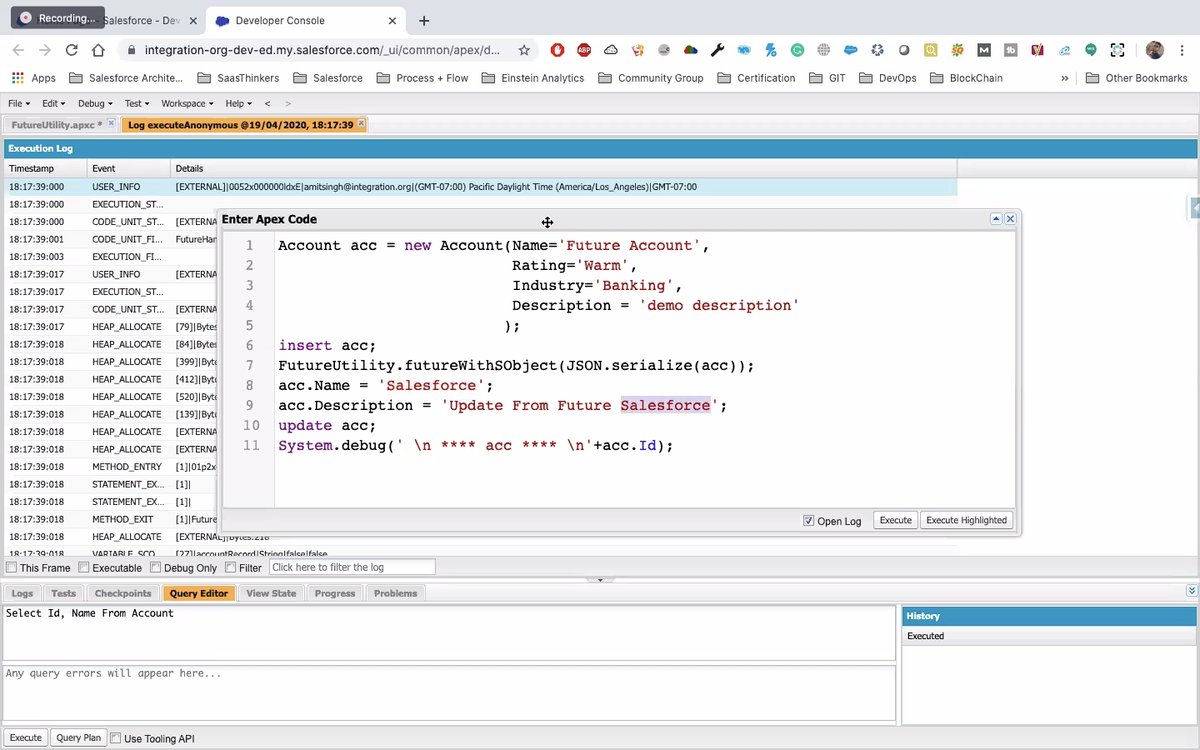1200x750 pixels.
Task: Switch to the Logs tab
Action: click(x=22, y=593)
